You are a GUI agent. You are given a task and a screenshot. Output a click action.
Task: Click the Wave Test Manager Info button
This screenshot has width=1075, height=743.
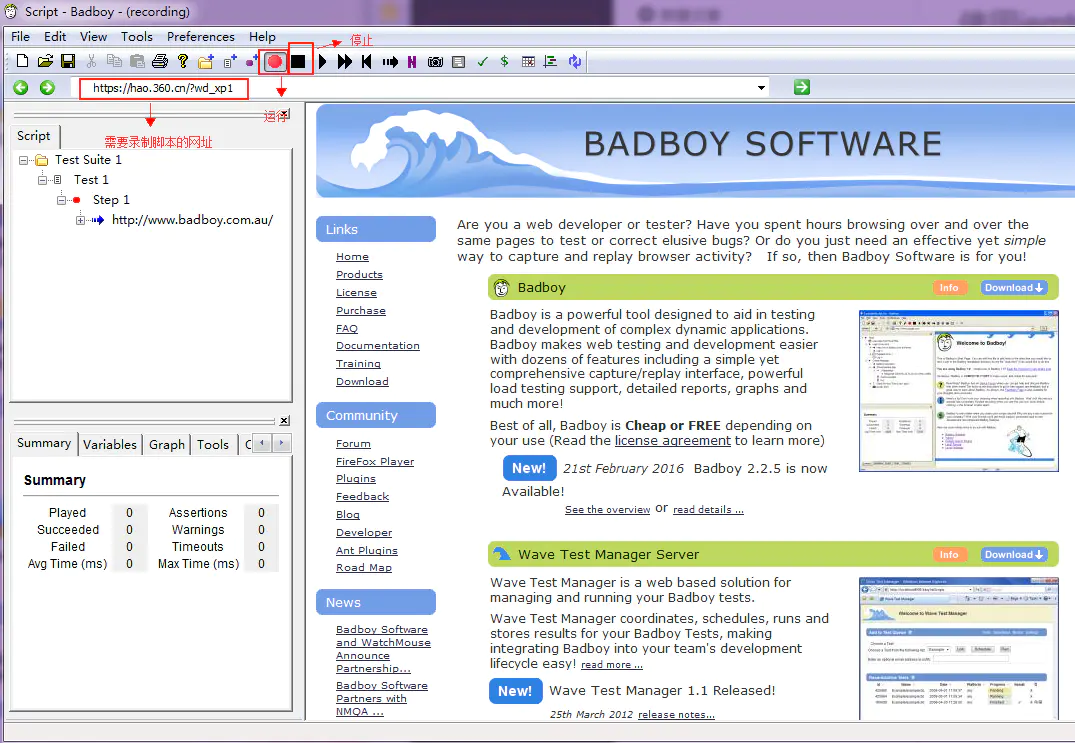(950, 555)
